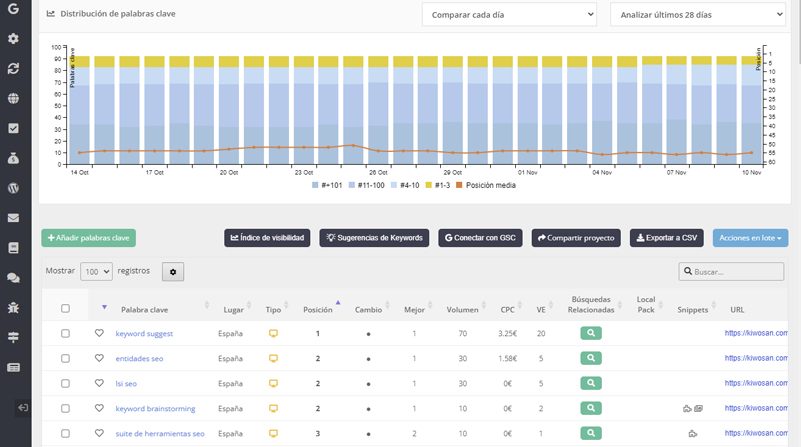This screenshot has height=447, width=801.
Task: Open the 'Analizar últimos 28 días' dropdown
Action: (698, 15)
